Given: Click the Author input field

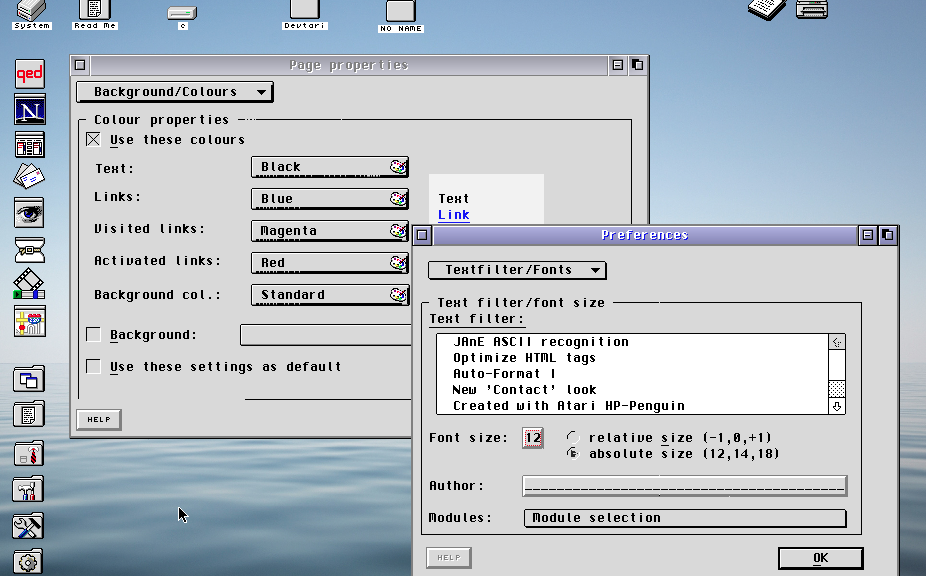Looking at the screenshot, I should pos(684,486).
